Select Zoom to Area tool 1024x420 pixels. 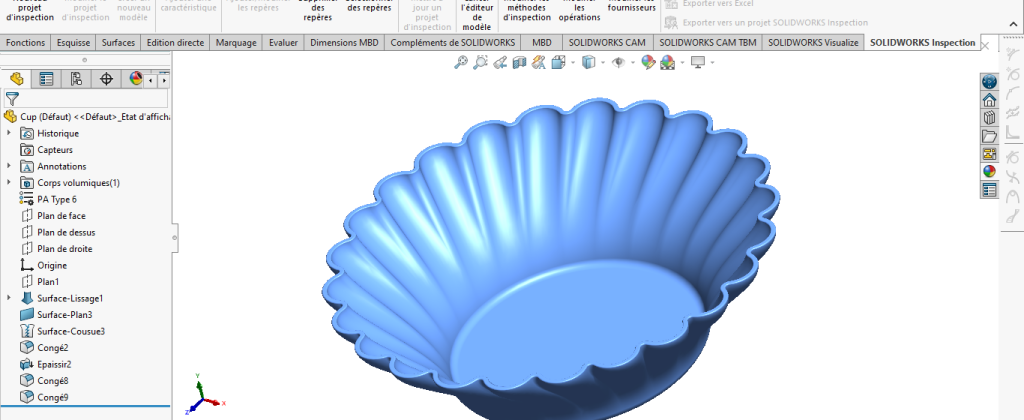tap(481, 62)
